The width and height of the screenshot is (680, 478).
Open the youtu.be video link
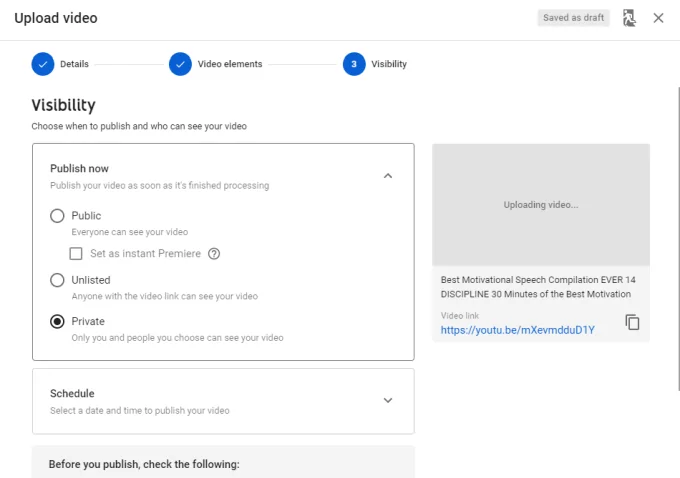pyautogui.click(x=517, y=330)
